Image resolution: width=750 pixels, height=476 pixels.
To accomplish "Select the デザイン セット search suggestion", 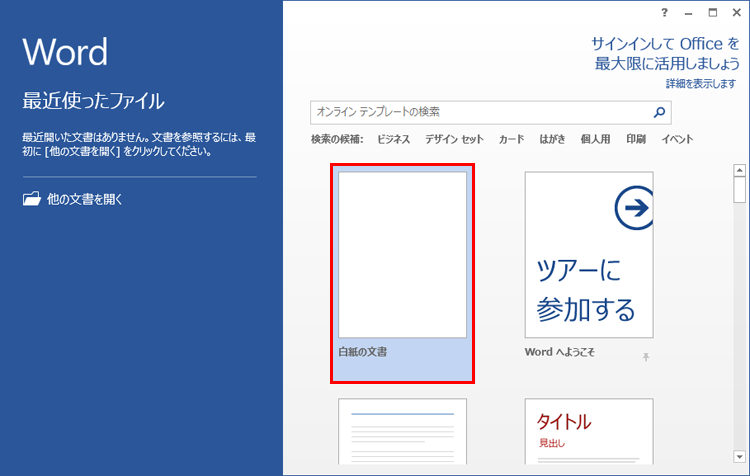I will pos(454,139).
